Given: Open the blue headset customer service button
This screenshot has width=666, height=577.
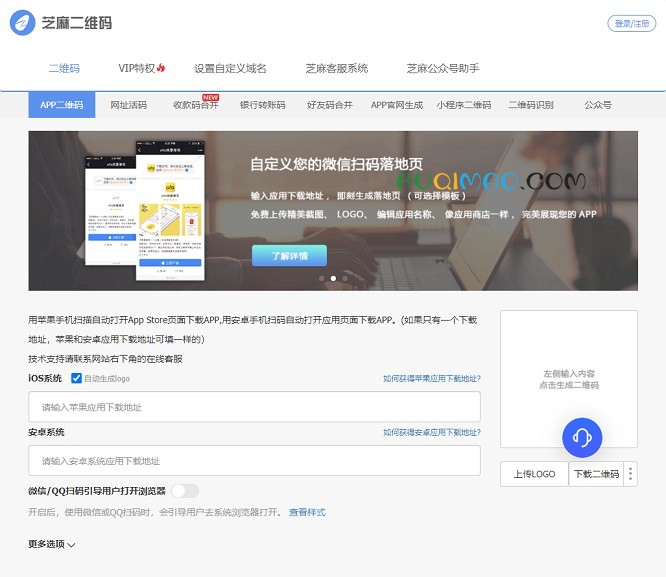Looking at the screenshot, I should [582, 437].
